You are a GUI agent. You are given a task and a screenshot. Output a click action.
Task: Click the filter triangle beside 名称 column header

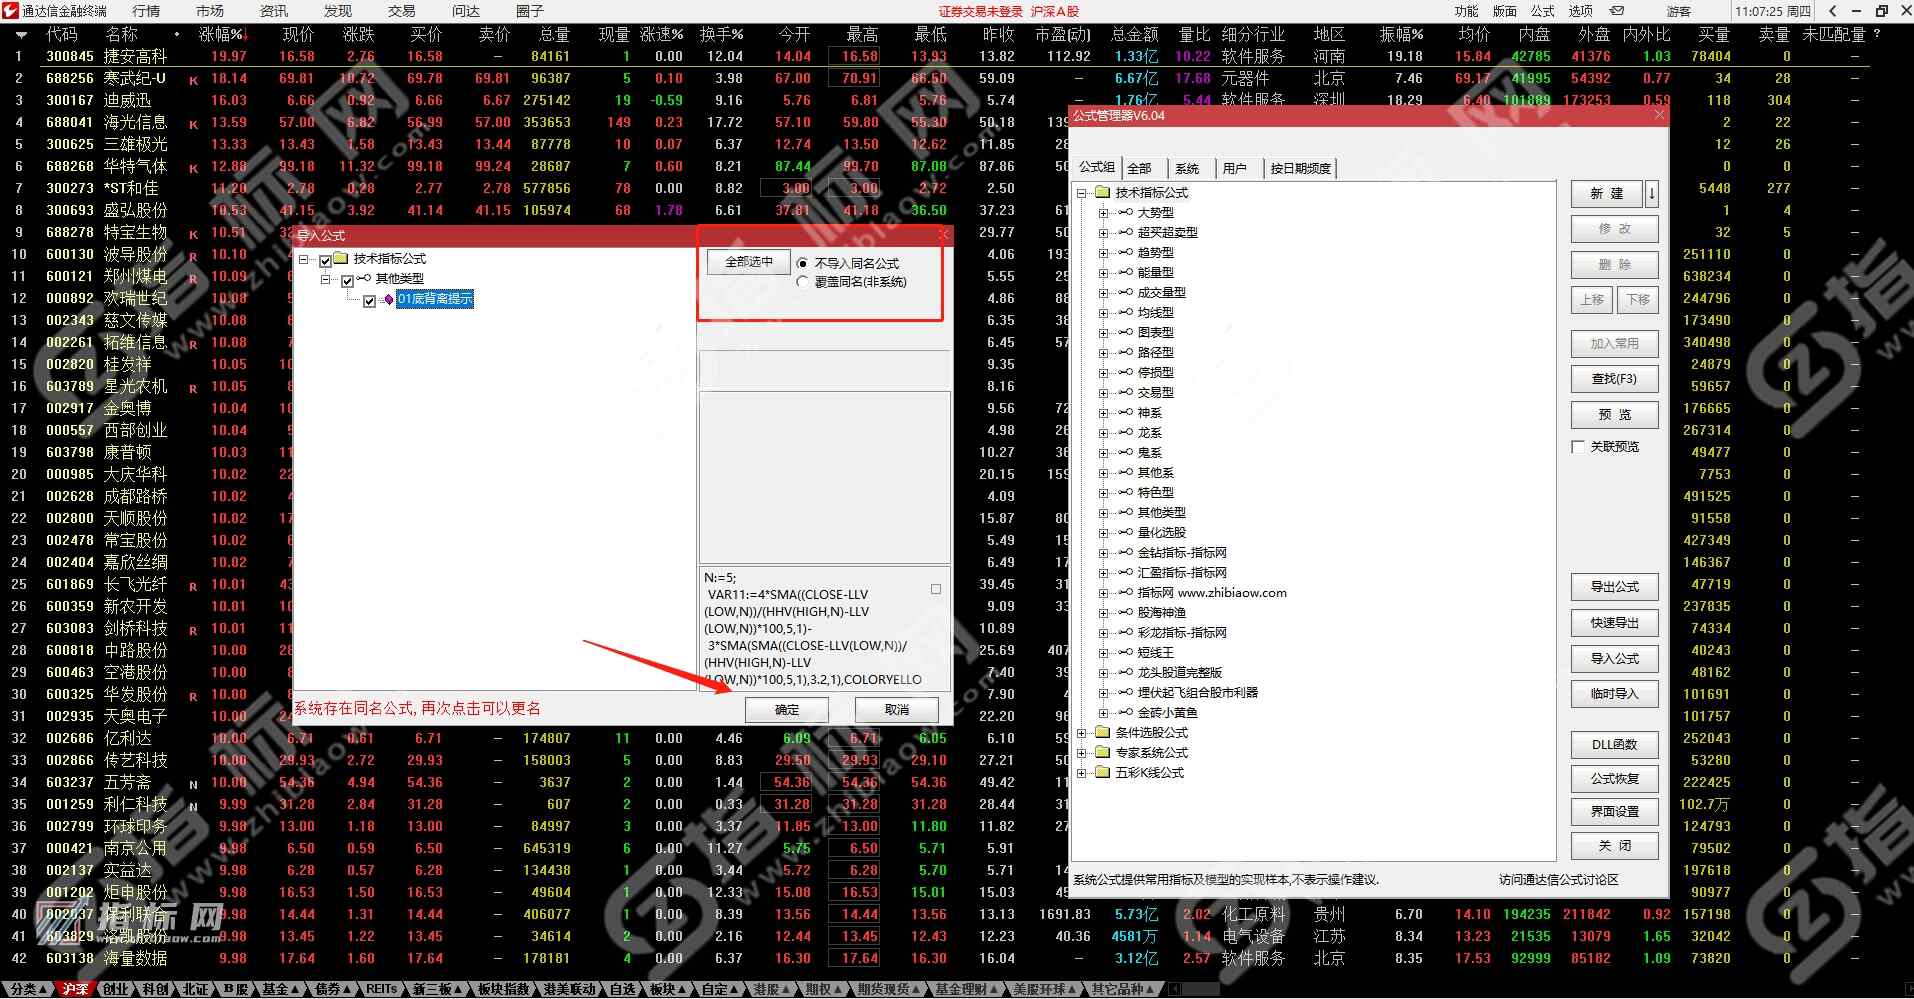[178, 34]
